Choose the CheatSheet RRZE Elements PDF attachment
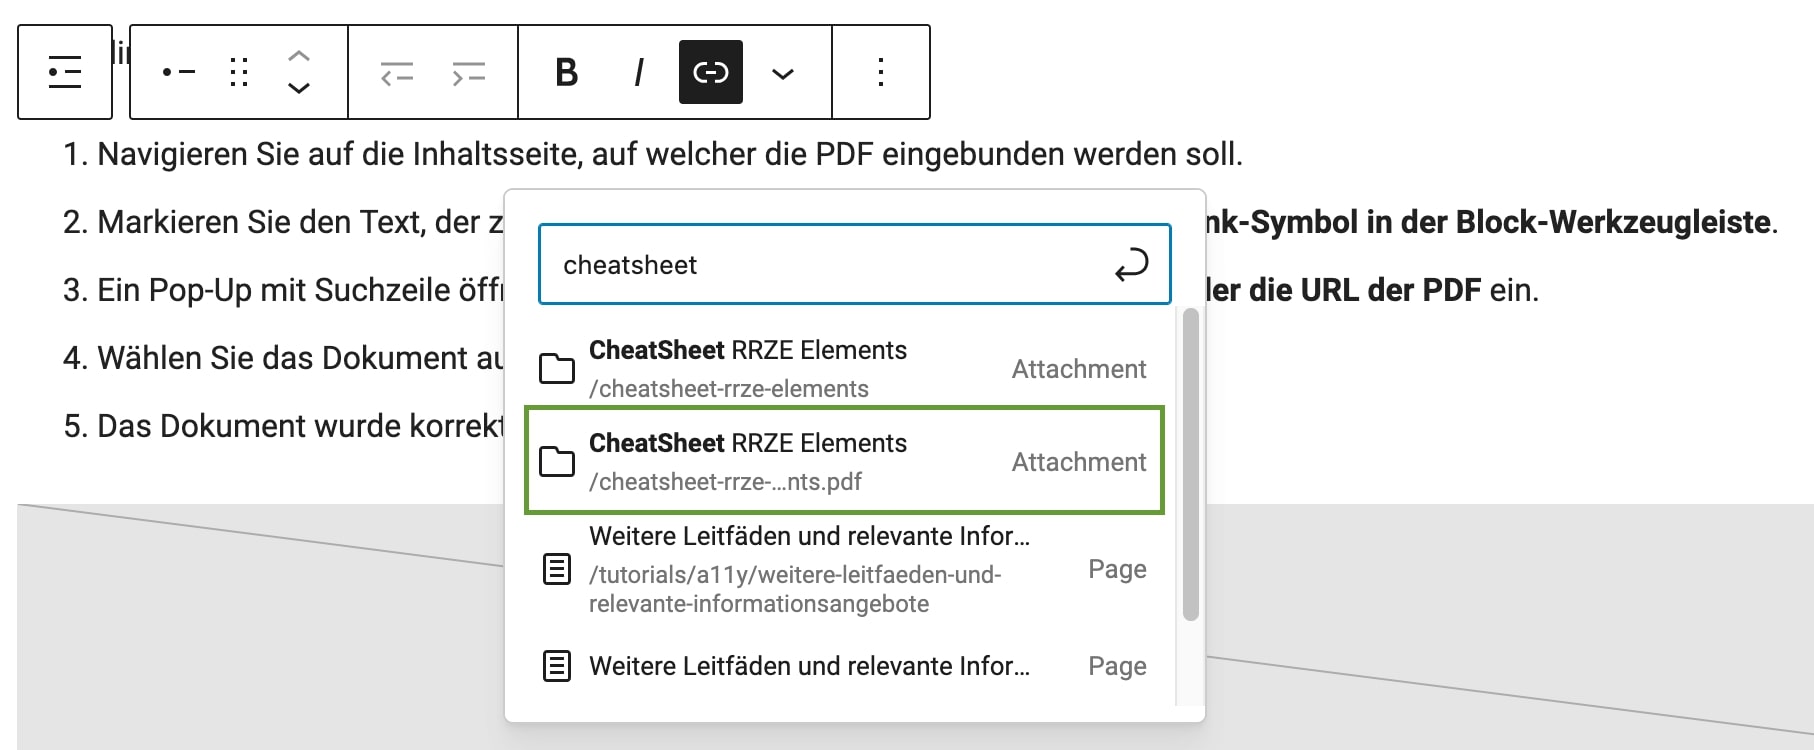The image size is (1814, 750). [844, 461]
